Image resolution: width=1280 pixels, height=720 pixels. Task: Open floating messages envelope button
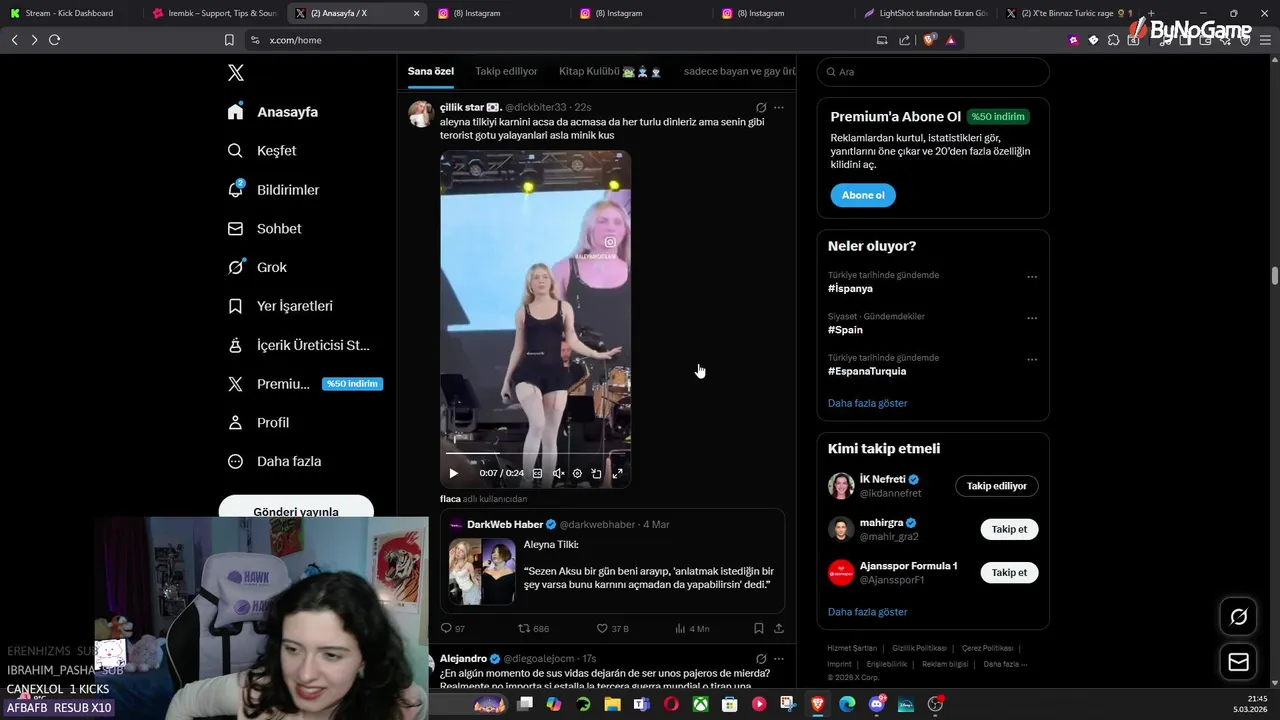(x=1238, y=662)
